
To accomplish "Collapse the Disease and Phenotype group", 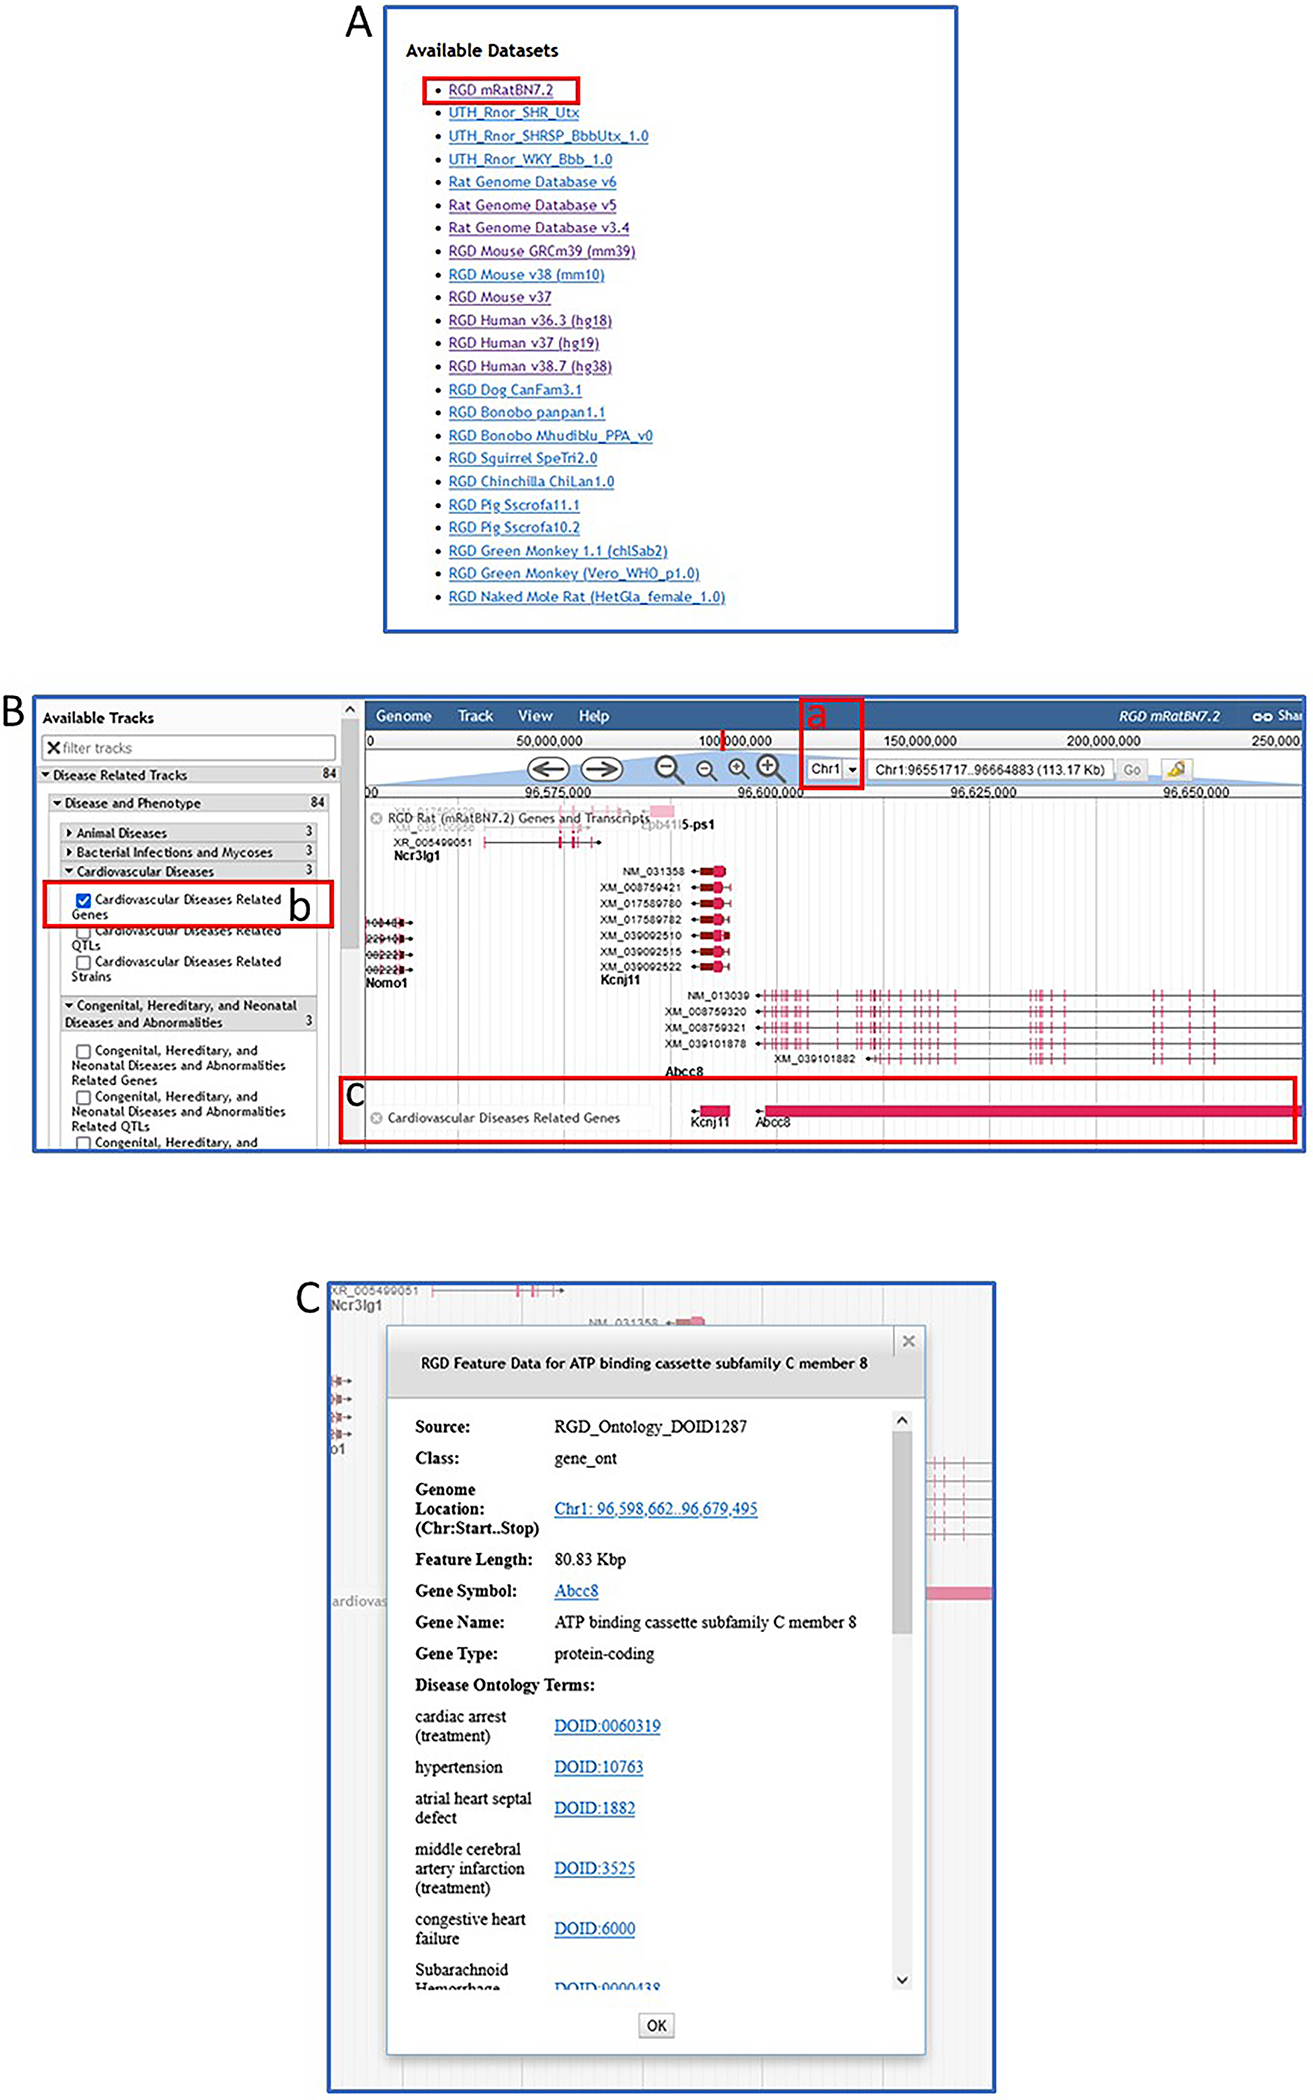I will coord(57,803).
